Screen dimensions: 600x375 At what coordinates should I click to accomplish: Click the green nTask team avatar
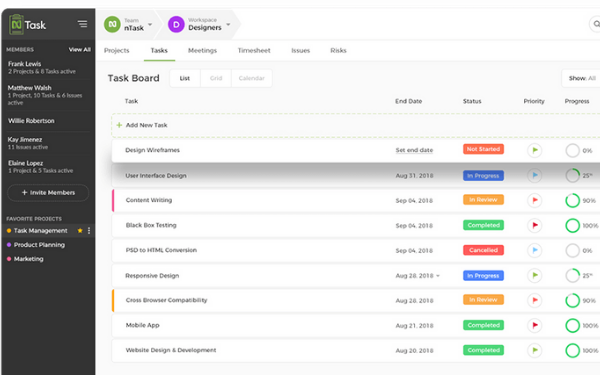112,24
